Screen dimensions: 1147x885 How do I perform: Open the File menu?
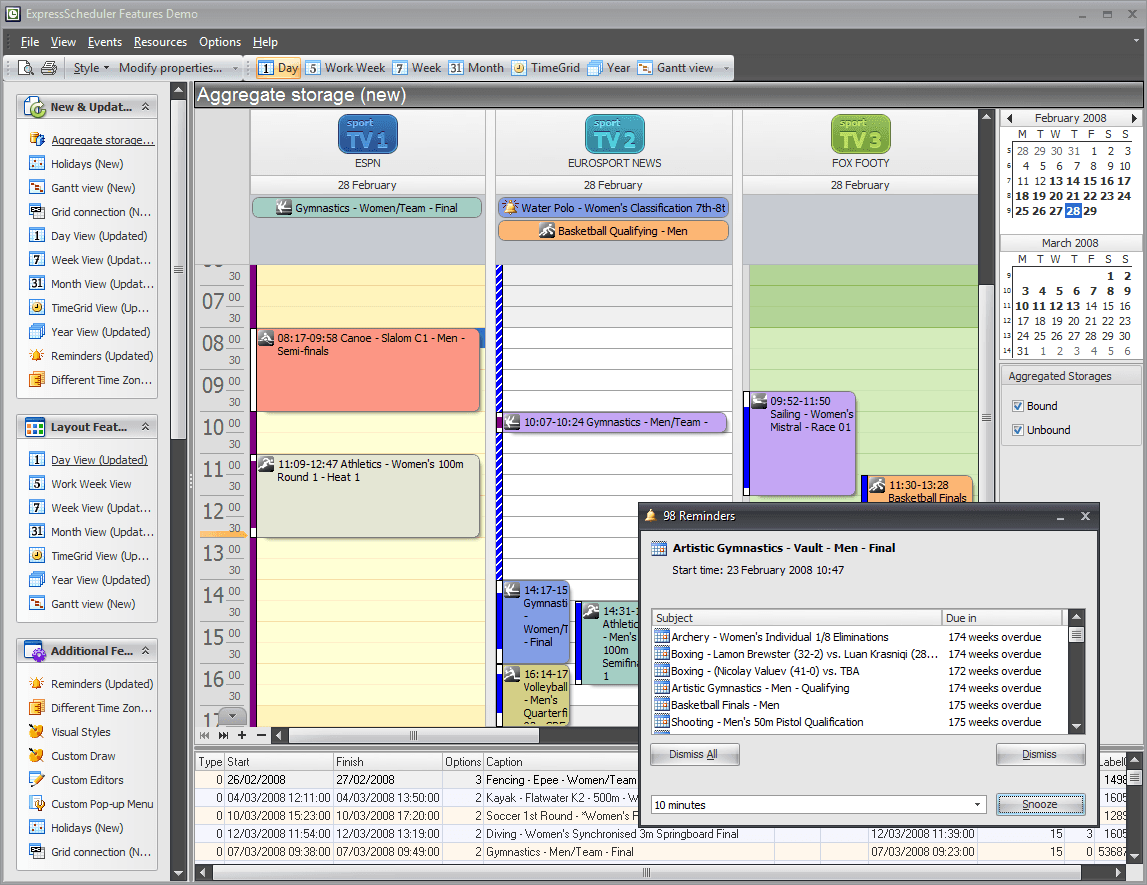30,42
